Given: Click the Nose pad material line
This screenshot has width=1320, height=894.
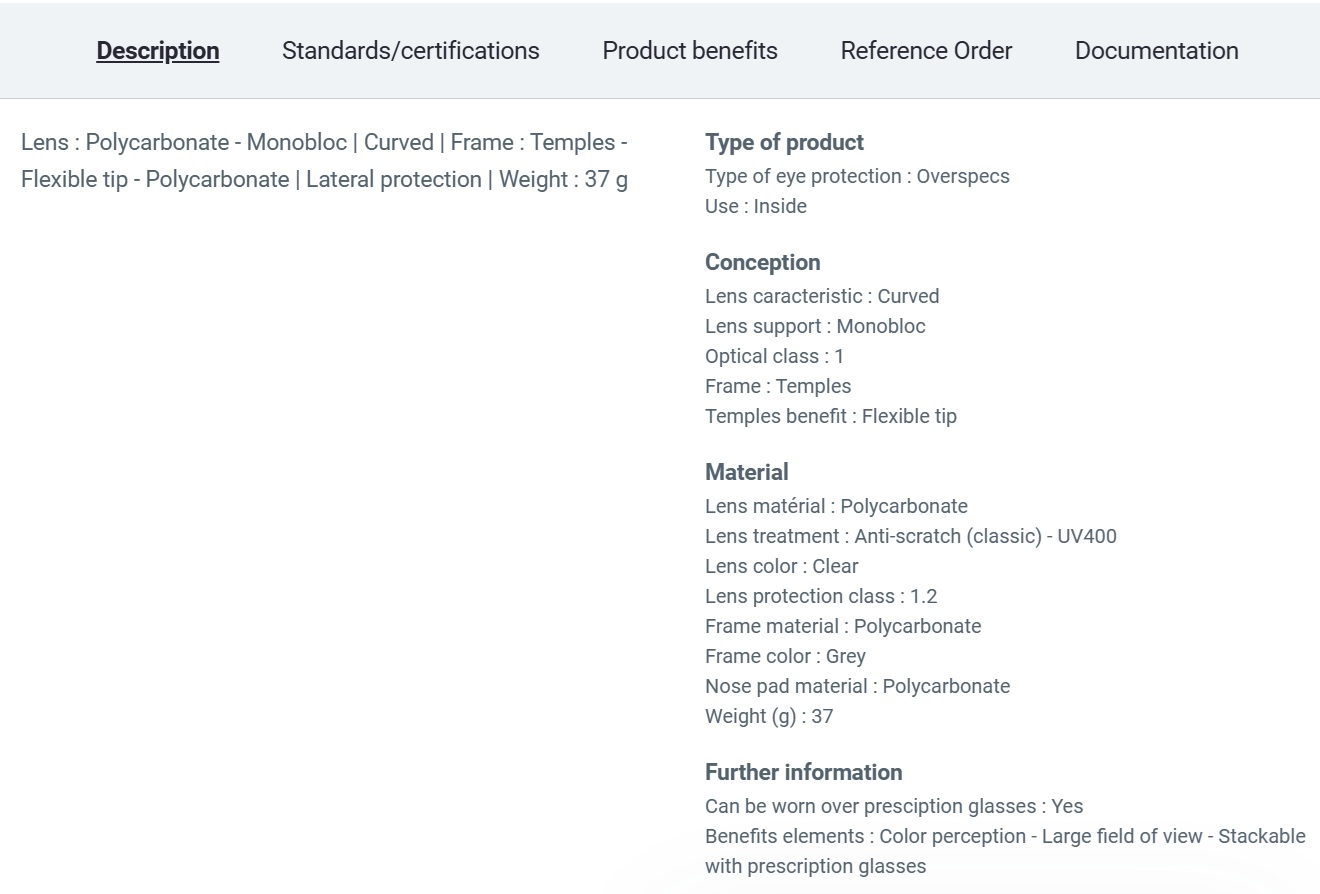Looking at the screenshot, I should tap(857, 686).
